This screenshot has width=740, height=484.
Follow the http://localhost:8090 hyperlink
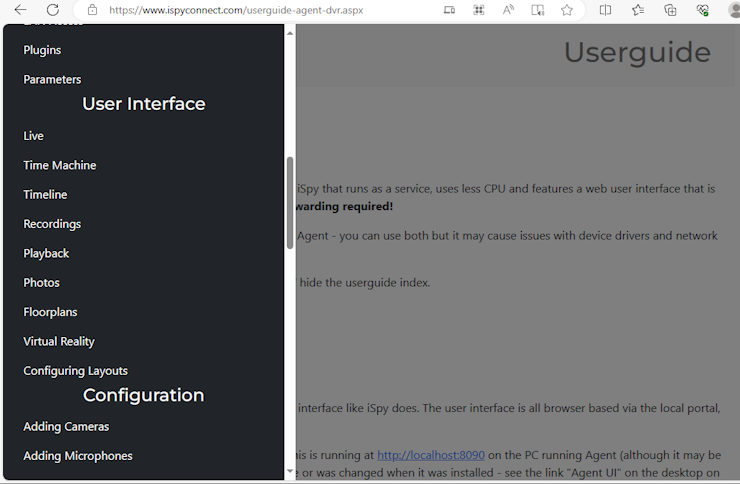pyautogui.click(x=431, y=455)
